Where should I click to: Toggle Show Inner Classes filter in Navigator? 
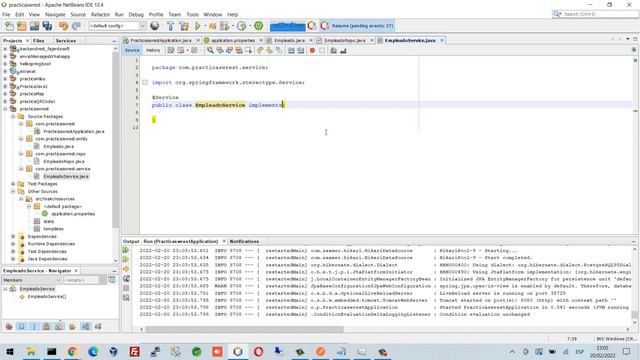point(59,327)
